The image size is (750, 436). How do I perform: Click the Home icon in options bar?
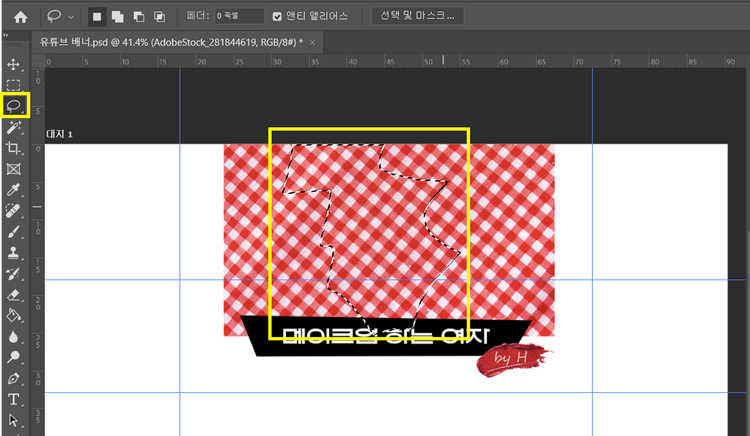pyautogui.click(x=20, y=17)
